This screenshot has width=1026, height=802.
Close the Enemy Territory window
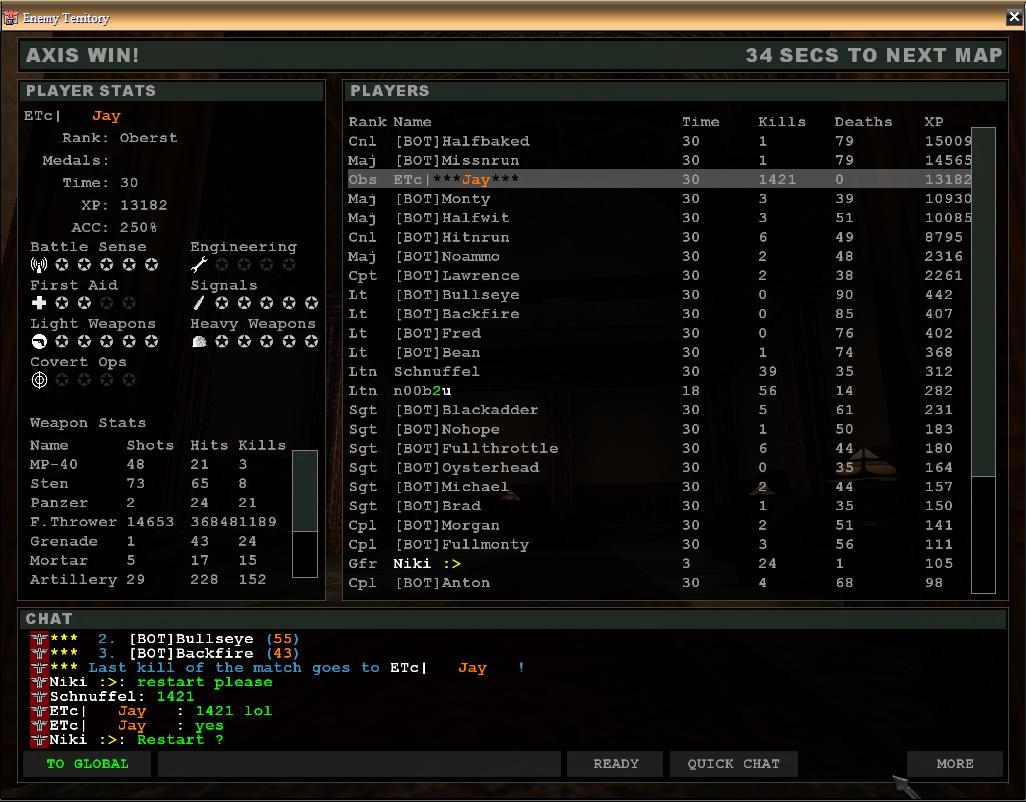click(x=1014, y=17)
